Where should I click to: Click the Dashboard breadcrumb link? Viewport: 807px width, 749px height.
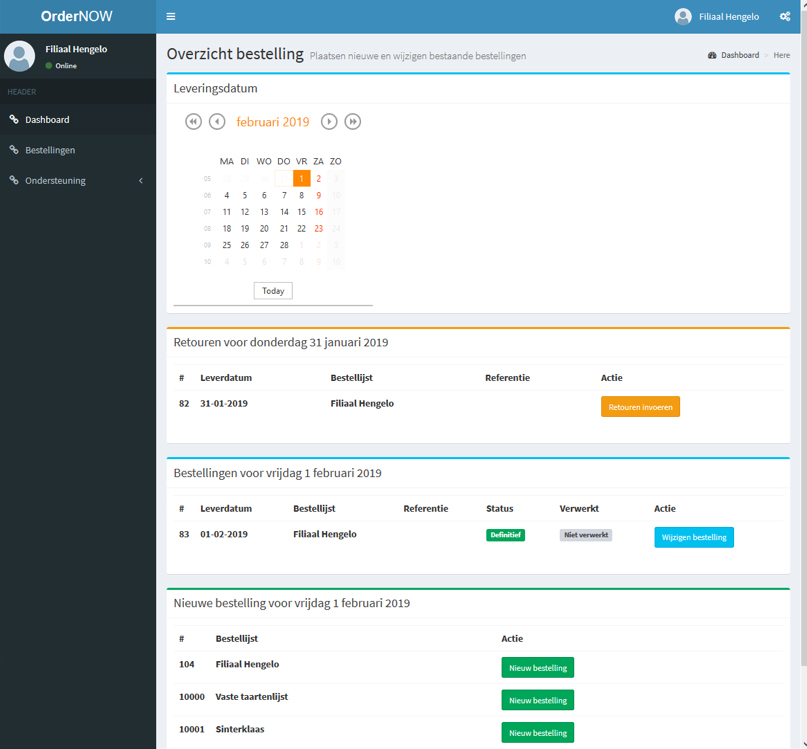740,55
